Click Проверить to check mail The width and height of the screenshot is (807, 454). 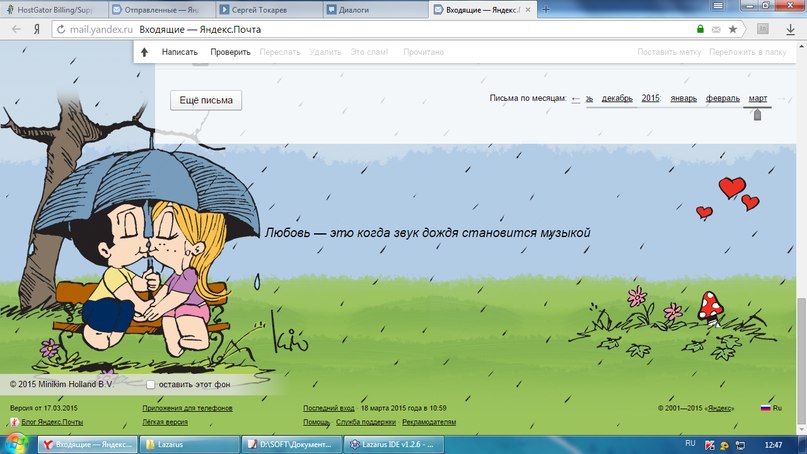231,52
